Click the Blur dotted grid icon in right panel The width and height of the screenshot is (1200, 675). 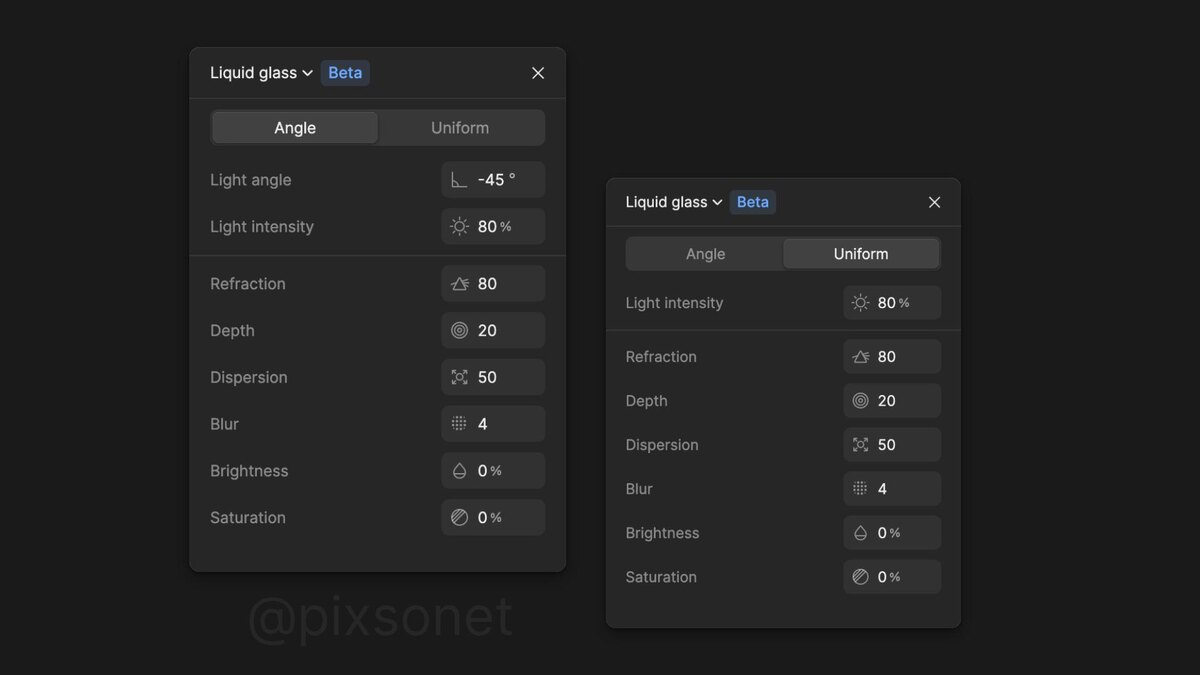(x=860, y=489)
